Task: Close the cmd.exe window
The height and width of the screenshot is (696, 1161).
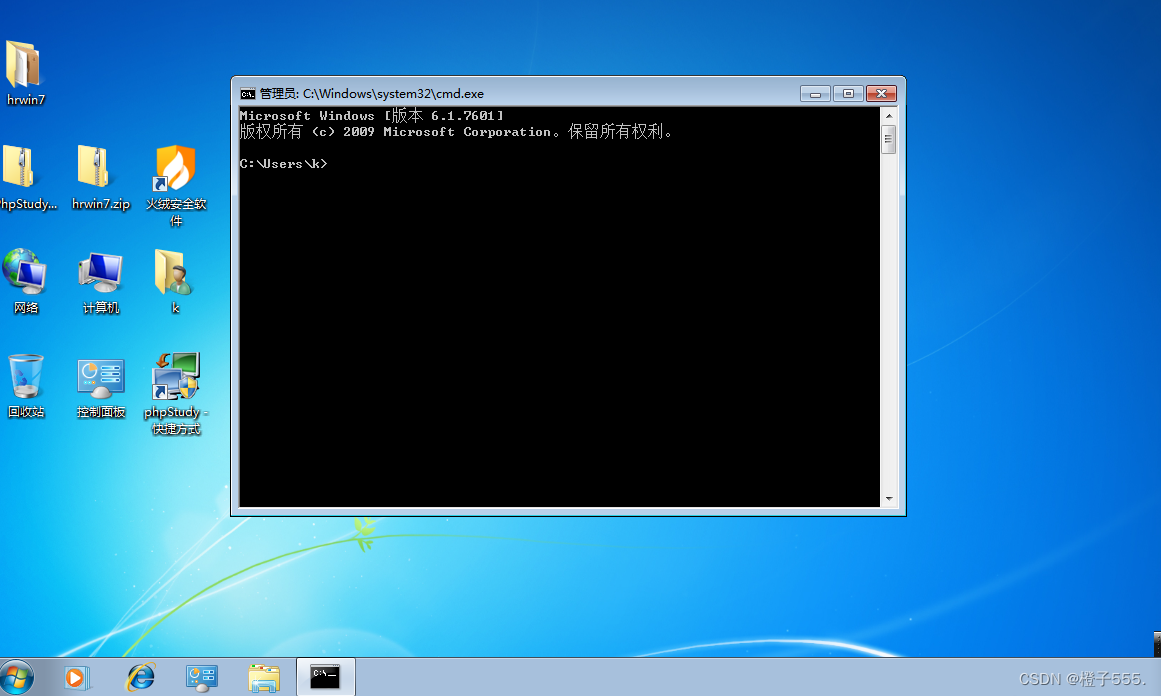Action: tap(881, 94)
